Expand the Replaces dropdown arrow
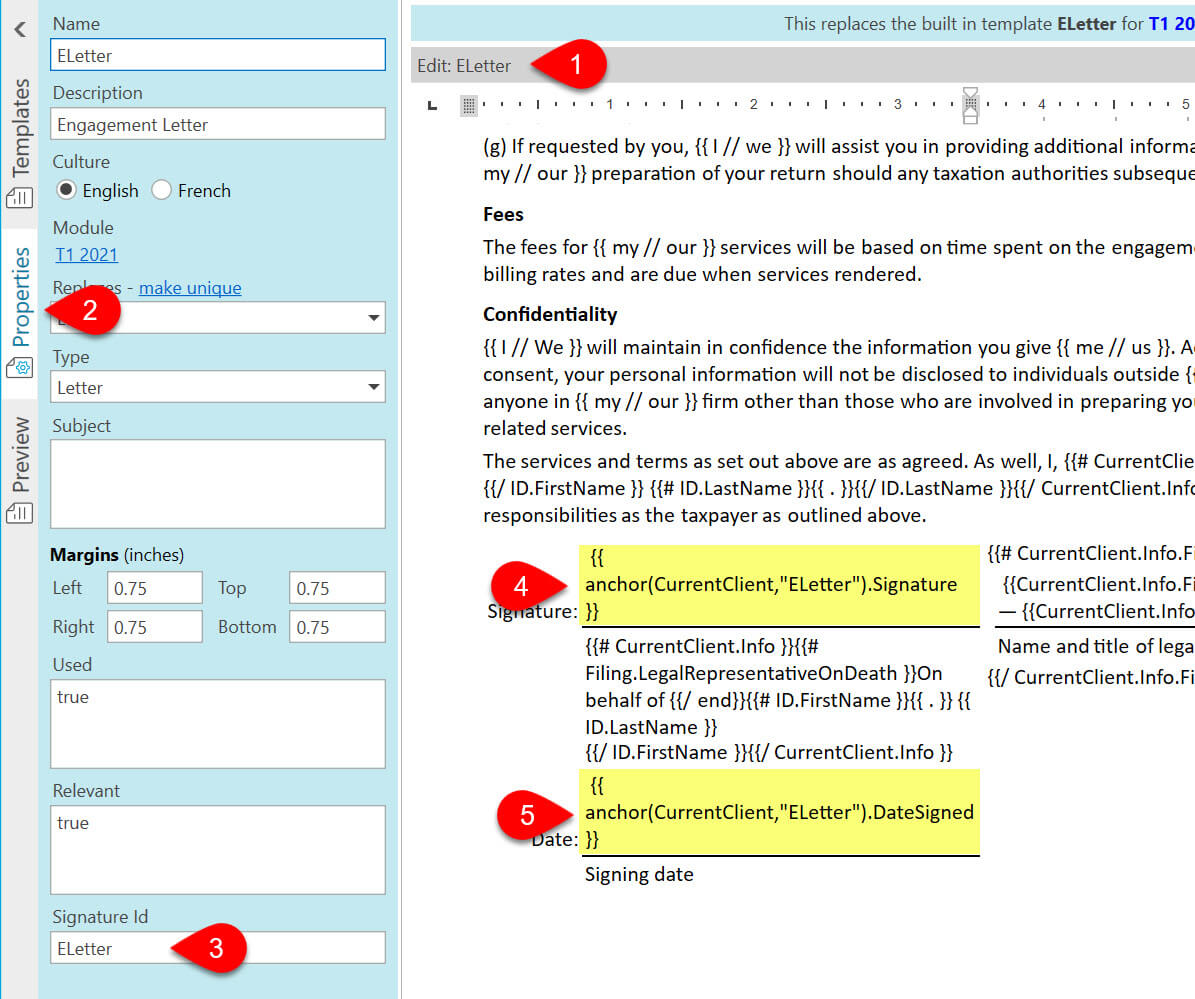This screenshot has height=999, width=1195. click(x=373, y=318)
